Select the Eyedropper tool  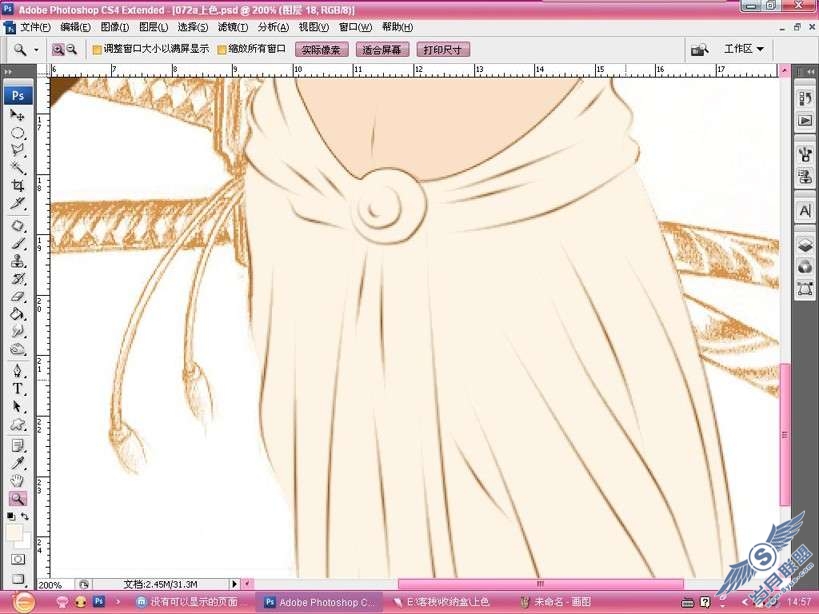17,463
